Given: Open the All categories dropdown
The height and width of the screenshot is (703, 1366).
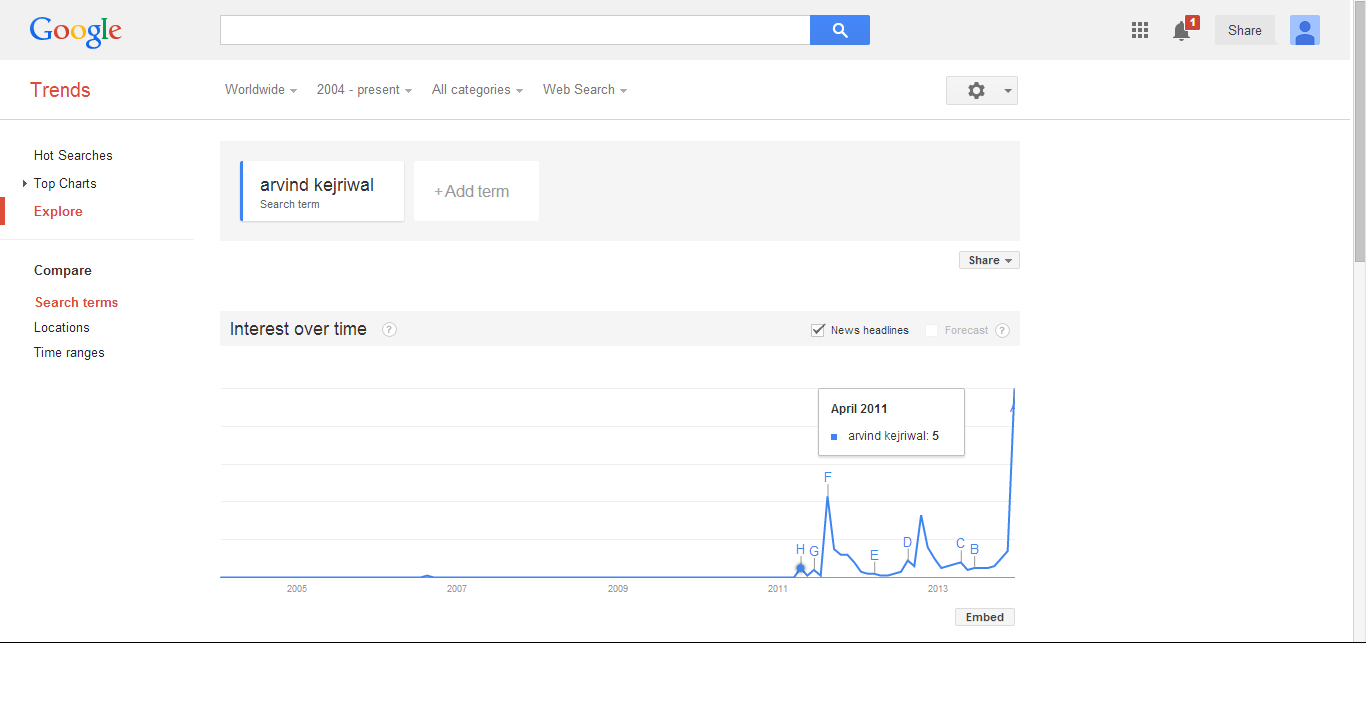Looking at the screenshot, I should coord(478,90).
